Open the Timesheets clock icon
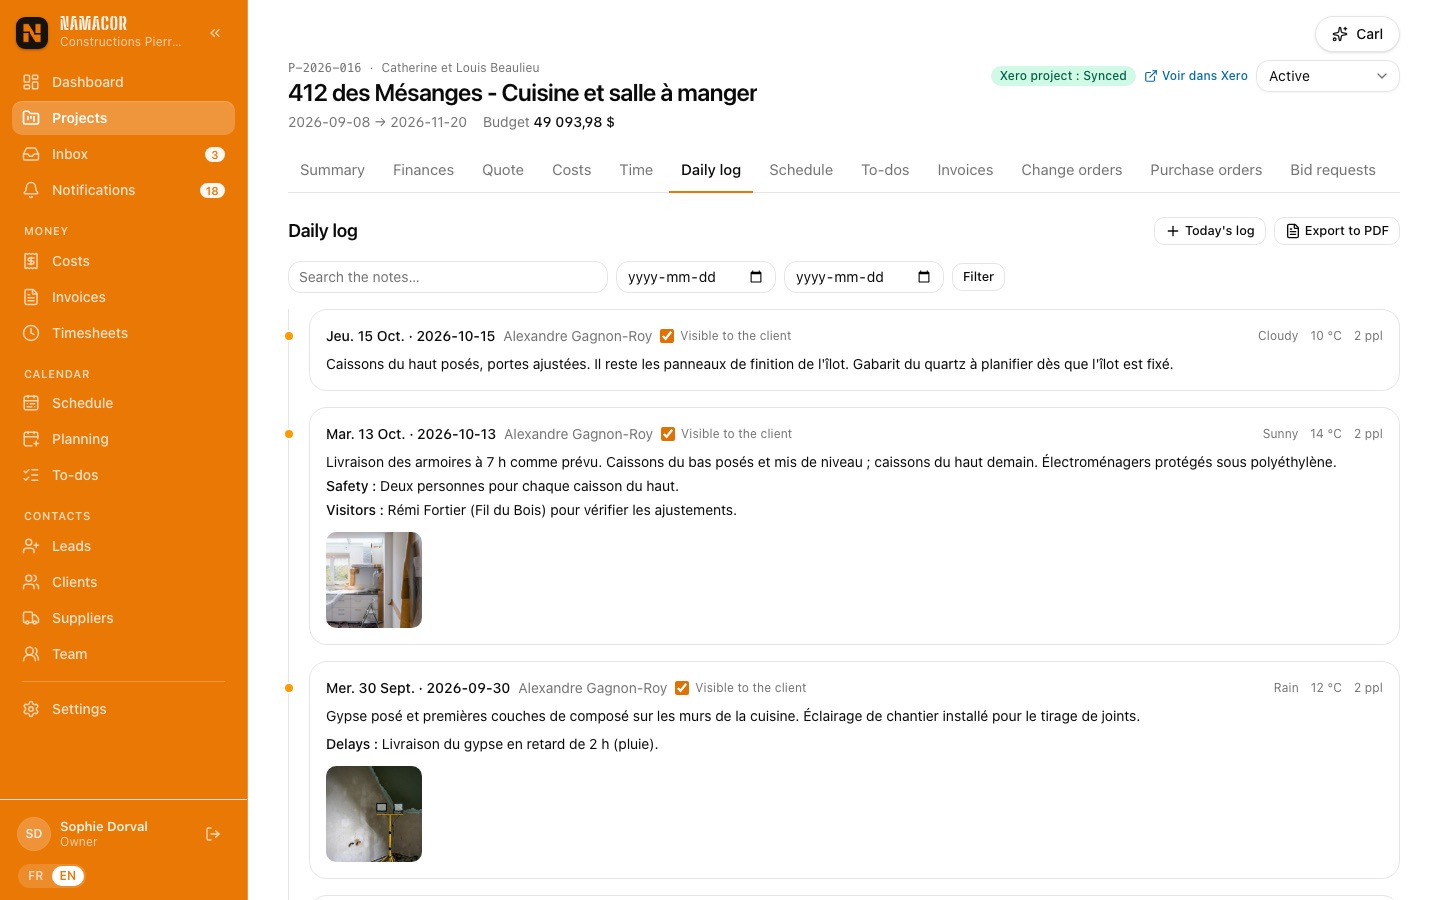Screen dimensions: 1440x900 tap(31, 333)
